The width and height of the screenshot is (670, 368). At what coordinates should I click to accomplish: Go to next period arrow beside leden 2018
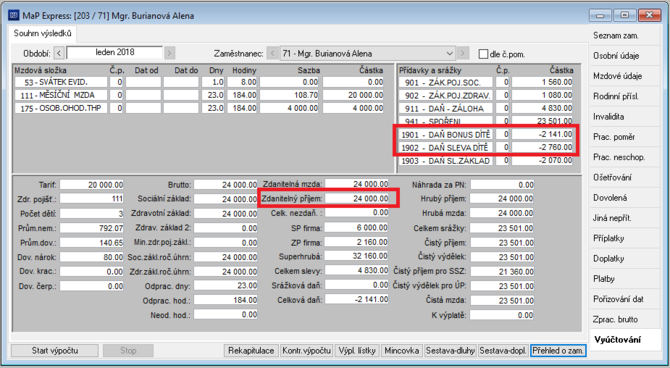coord(170,53)
